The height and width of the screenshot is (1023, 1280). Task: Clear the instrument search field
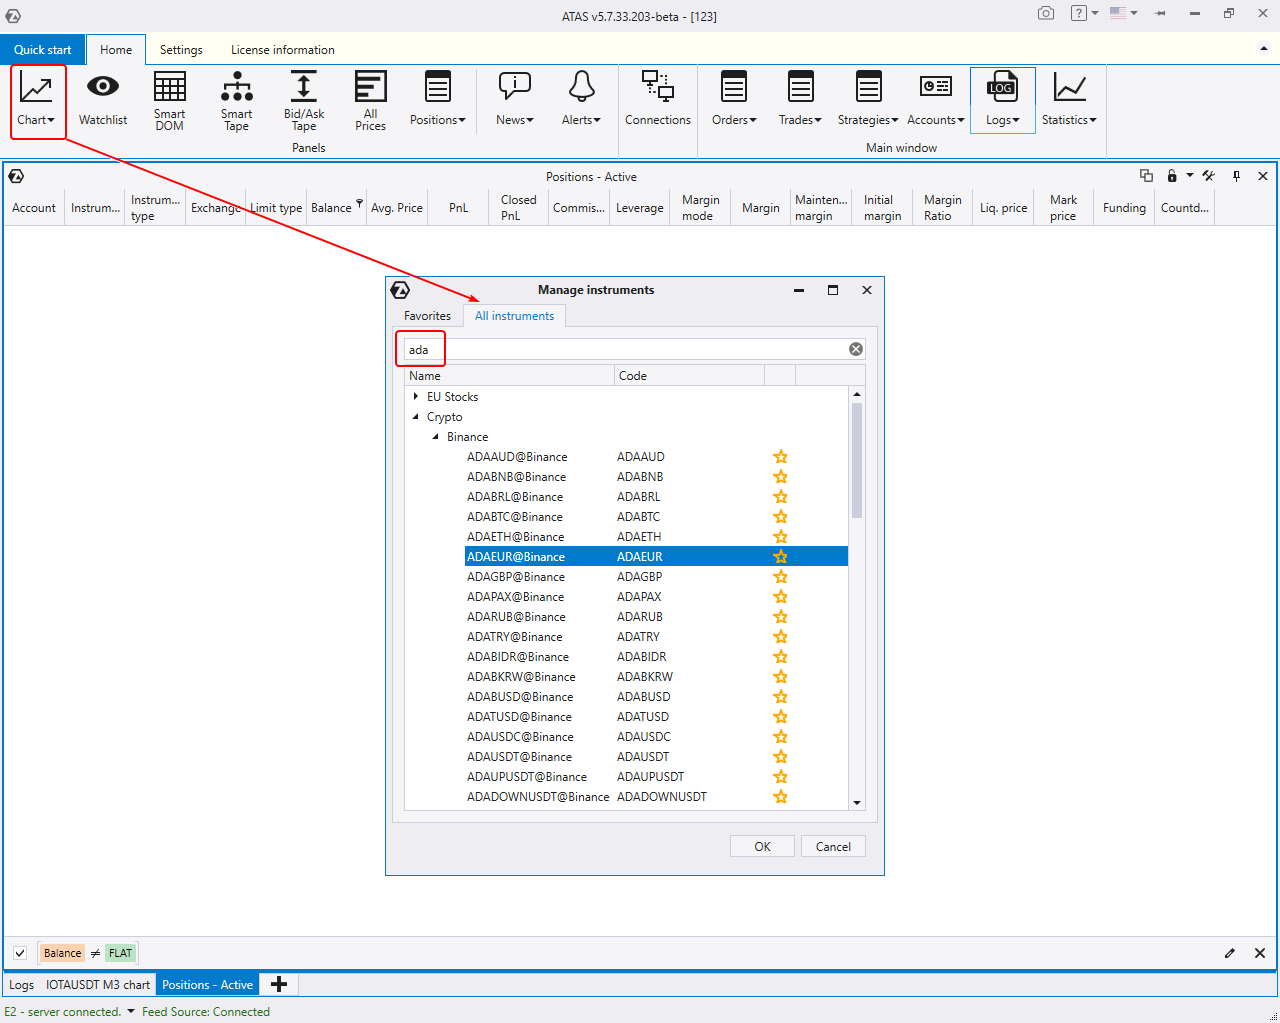(x=856, y=349)
